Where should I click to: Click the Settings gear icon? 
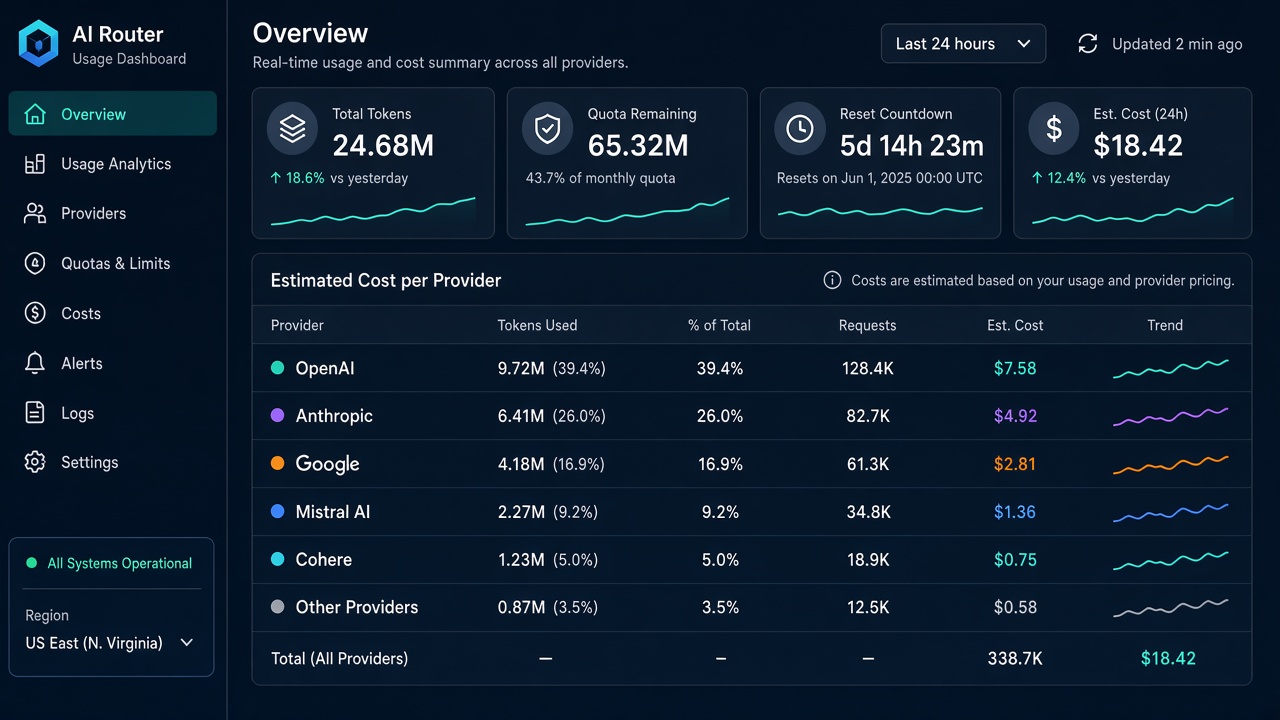point(35,462)
